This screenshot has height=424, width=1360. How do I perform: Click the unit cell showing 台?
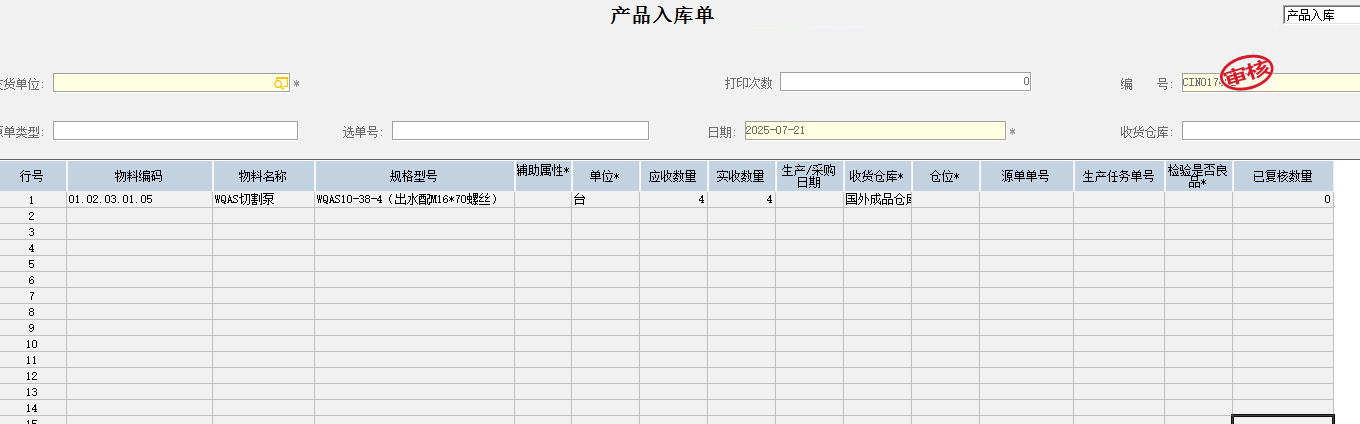(x=605, y=200)
